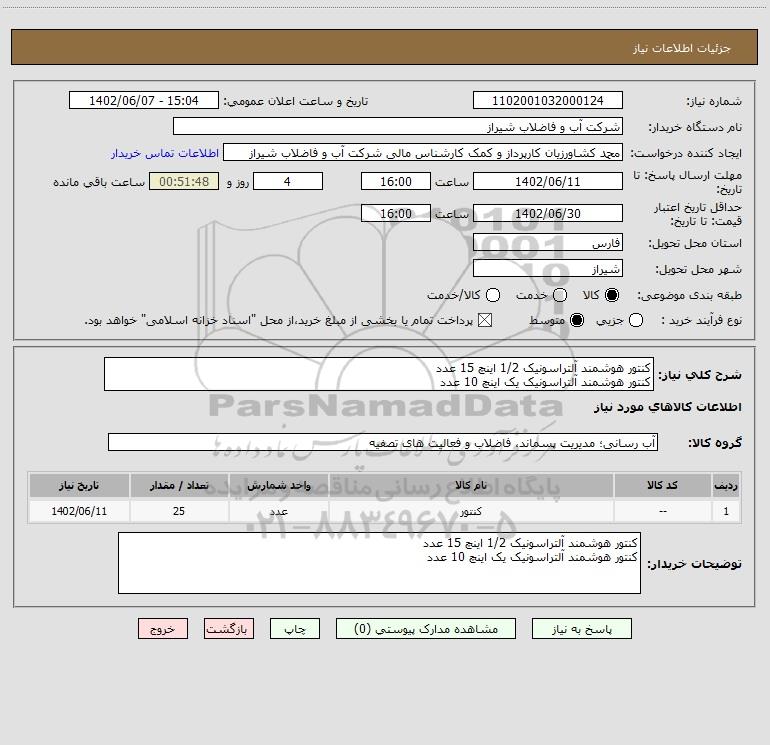Click the table date cell 1402/06/11
770x745 pixels.
pos(79,511)
